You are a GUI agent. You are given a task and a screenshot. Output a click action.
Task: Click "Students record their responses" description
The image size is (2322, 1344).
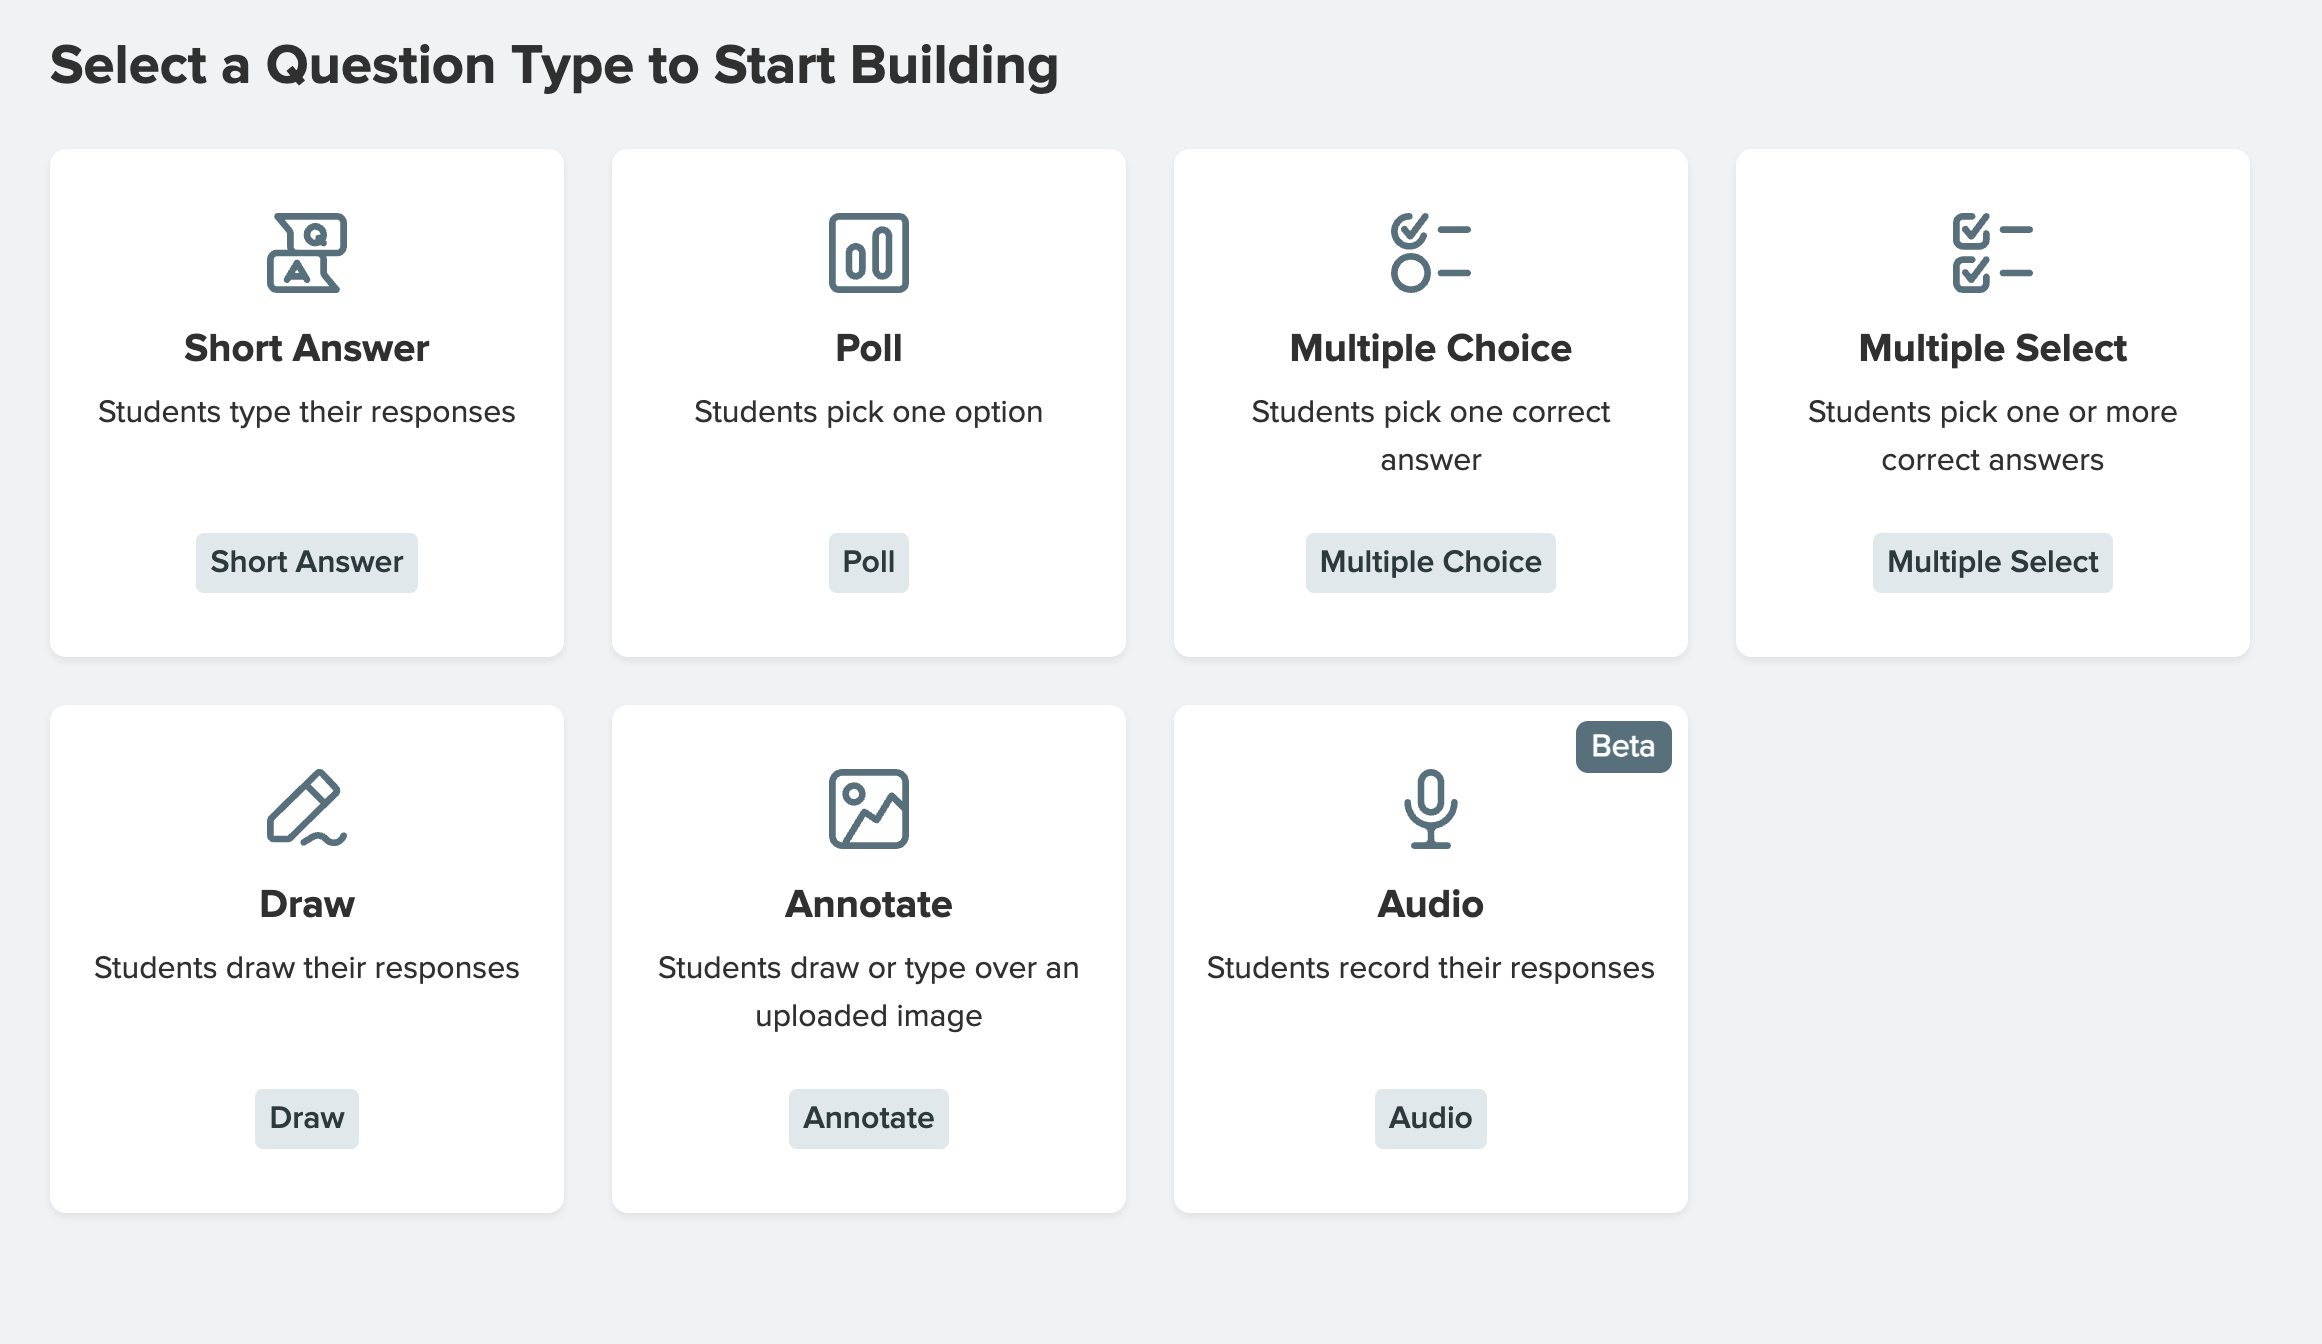pos(1430,968)
